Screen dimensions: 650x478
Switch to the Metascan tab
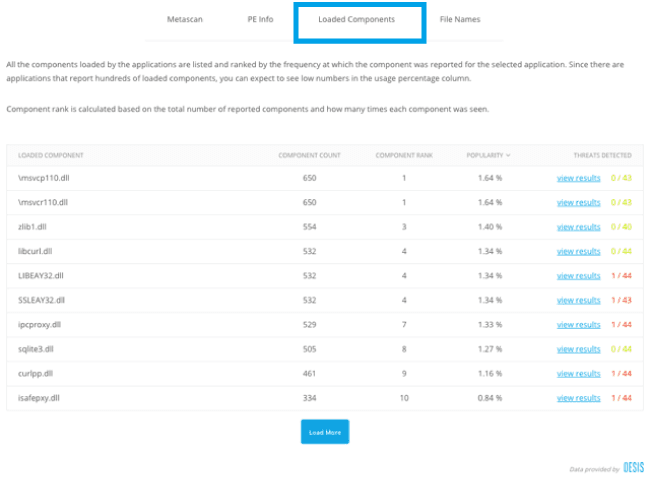pos(184,19)
